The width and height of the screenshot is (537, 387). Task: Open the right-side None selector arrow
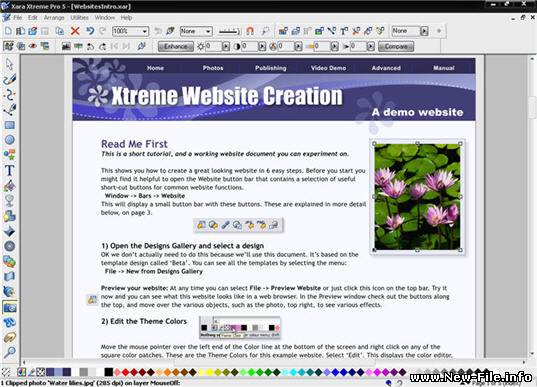point(424,31)
